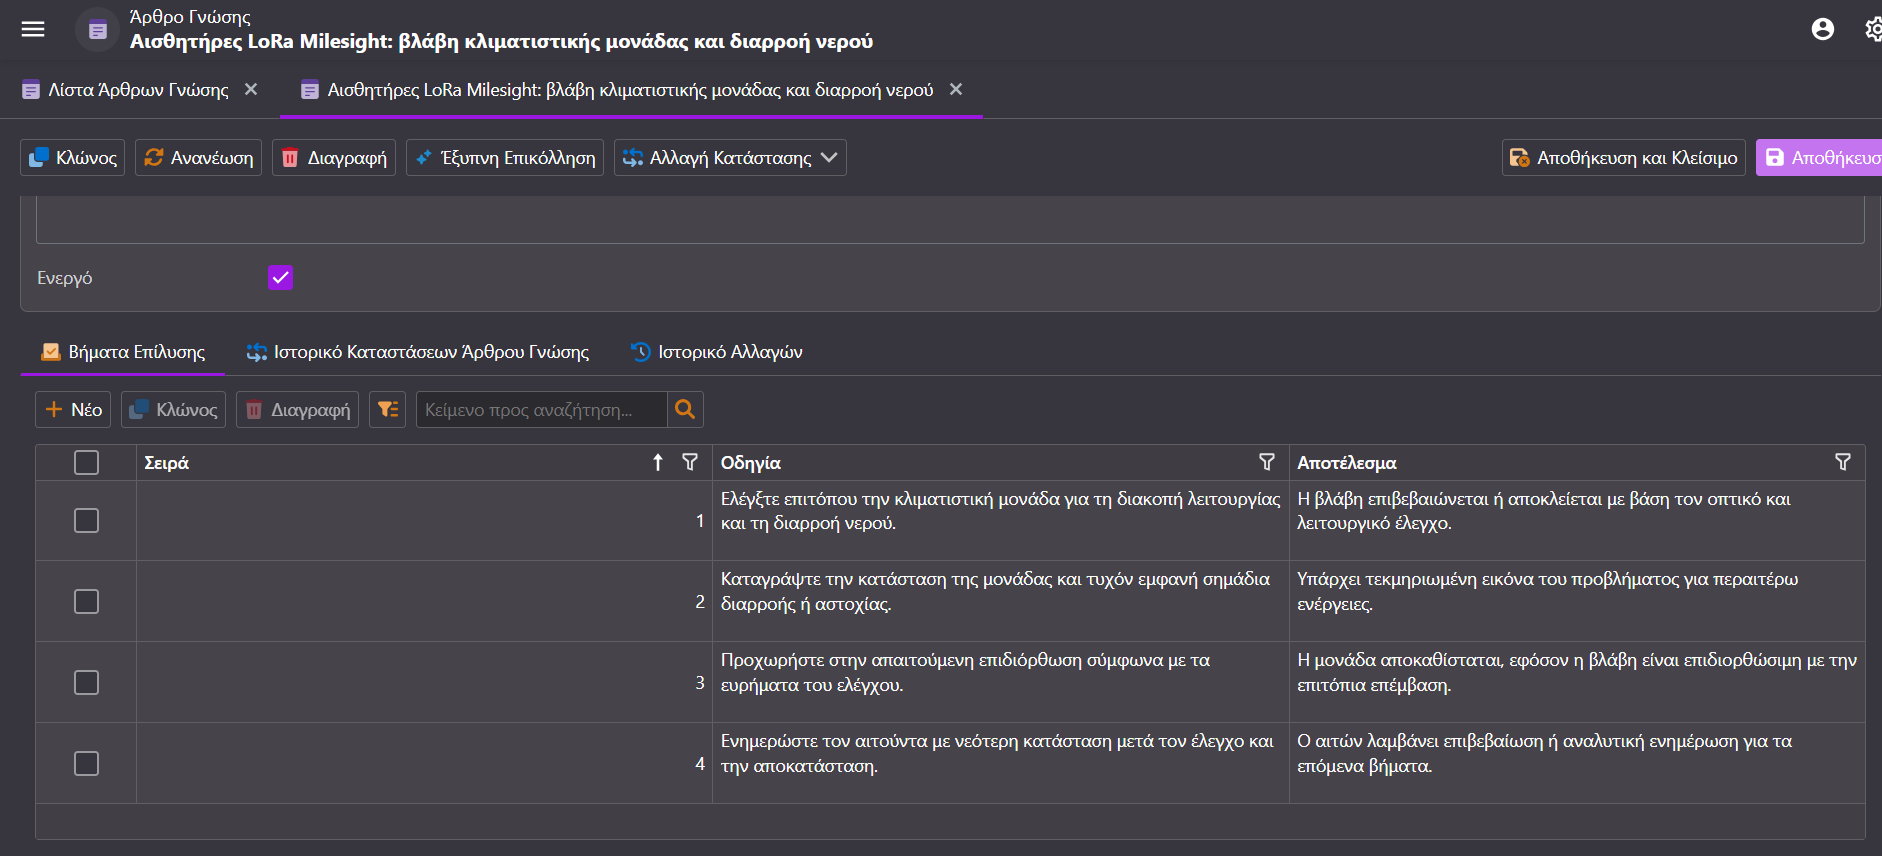Image resolution: width=1882 pixels, height=856 pixels.
Task: Click the ascending sort arrow in Σειρά column
Action: click(658, 462)
